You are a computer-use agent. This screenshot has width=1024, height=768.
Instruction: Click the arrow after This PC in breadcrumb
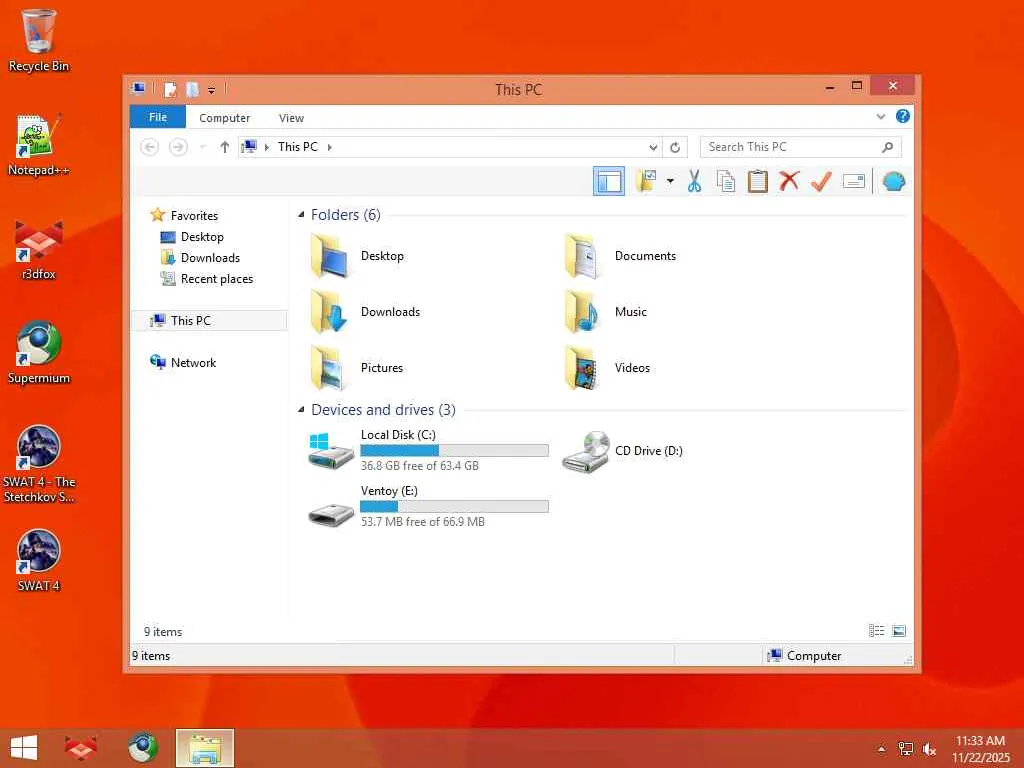tap(329, 148)
